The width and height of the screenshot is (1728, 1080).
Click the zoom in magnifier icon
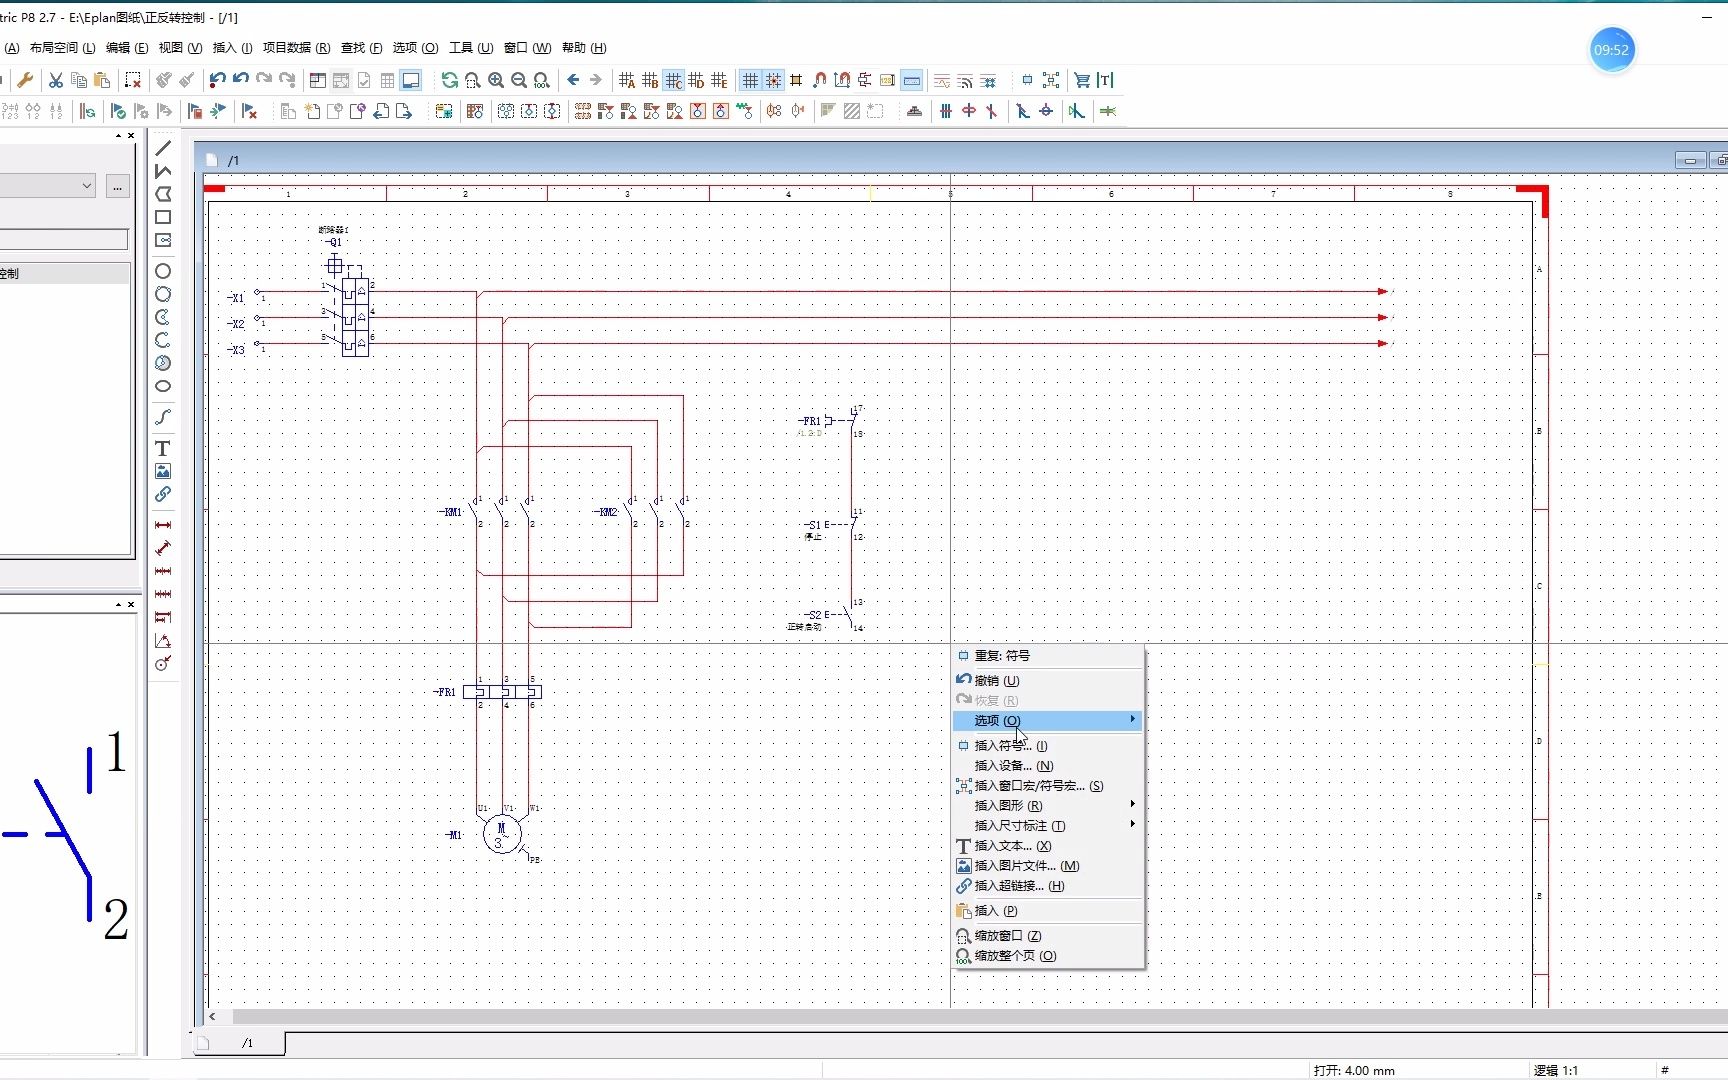(x=496, y=80)
